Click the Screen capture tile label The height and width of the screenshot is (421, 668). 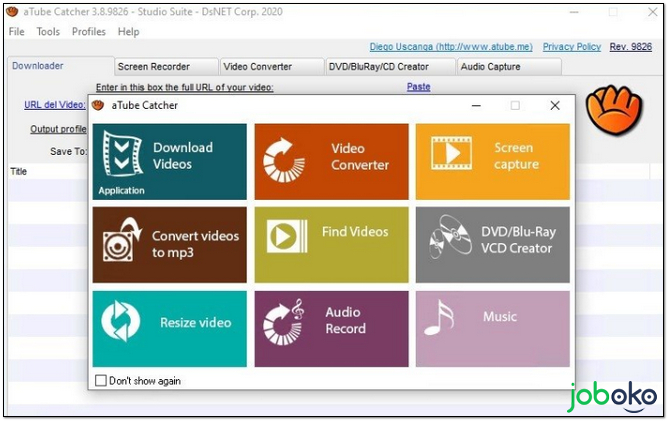[516, 156]
